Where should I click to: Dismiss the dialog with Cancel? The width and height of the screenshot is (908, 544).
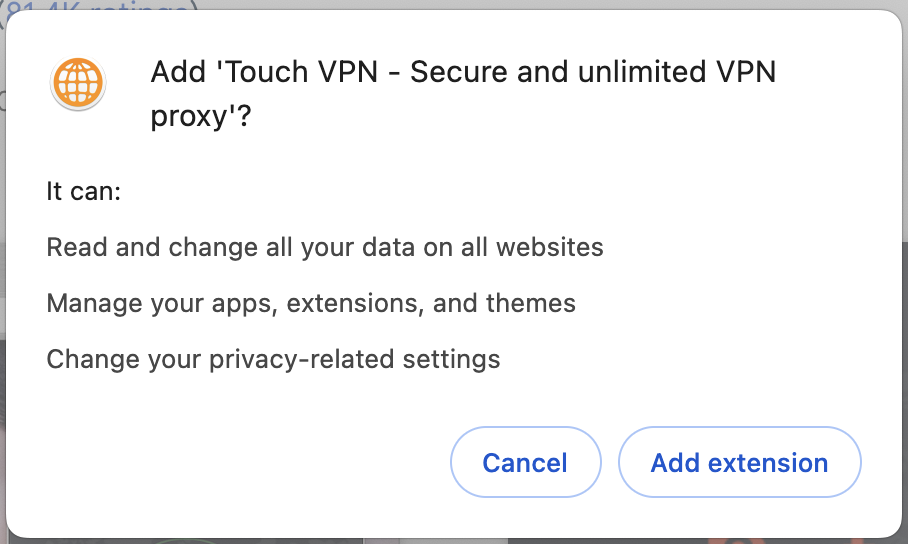click(525, 462)
